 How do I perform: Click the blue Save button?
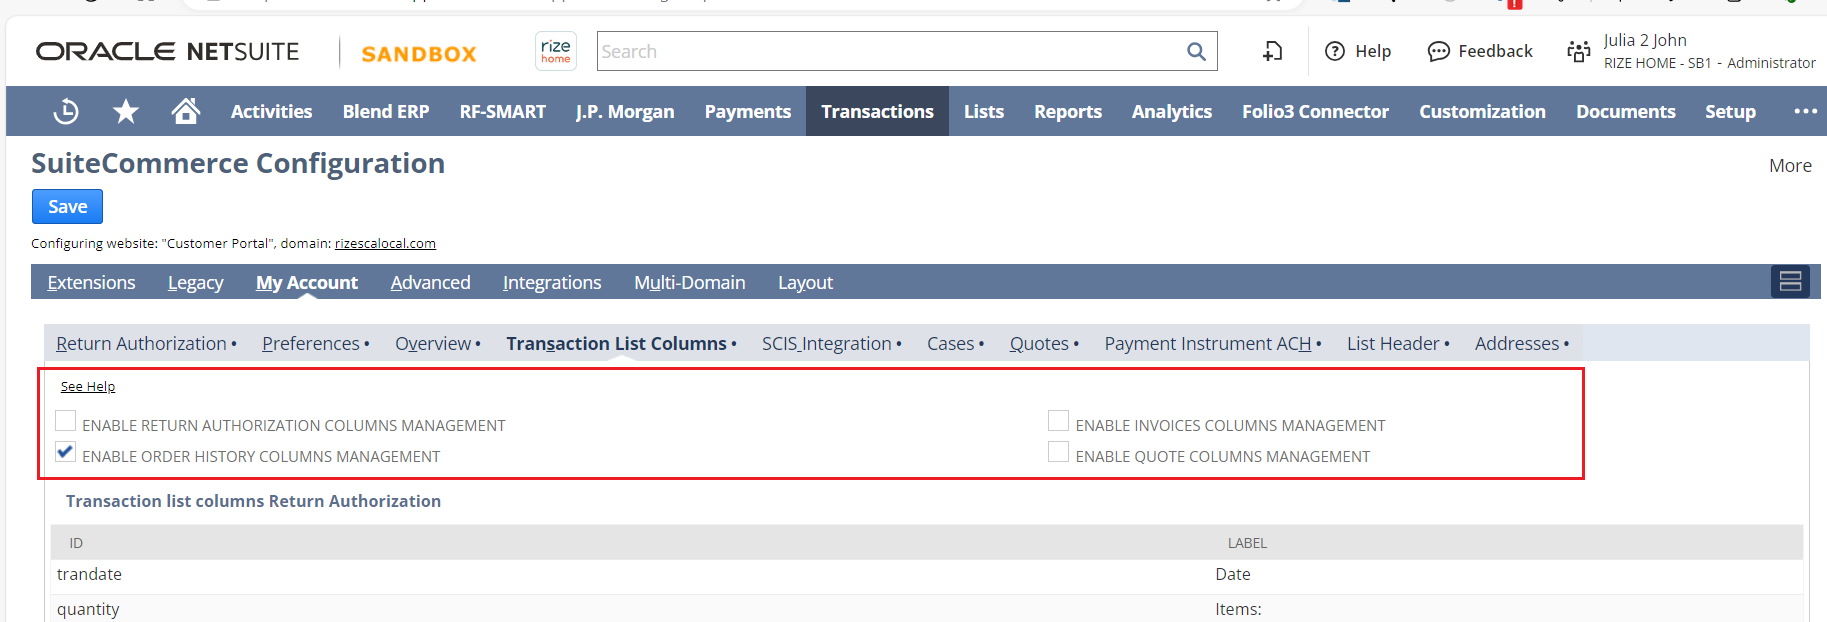[67, 207]
